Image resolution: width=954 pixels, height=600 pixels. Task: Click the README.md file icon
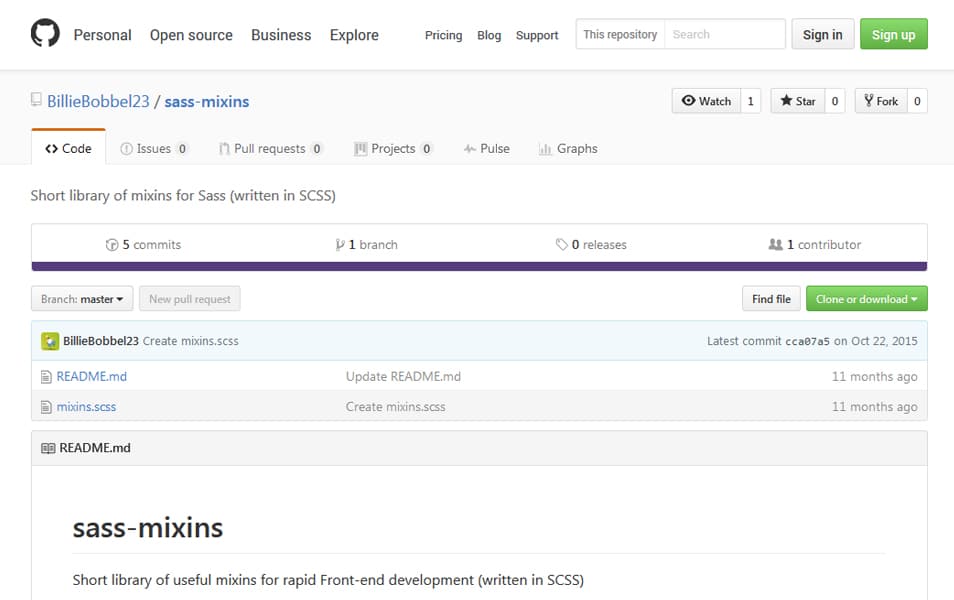46,377
